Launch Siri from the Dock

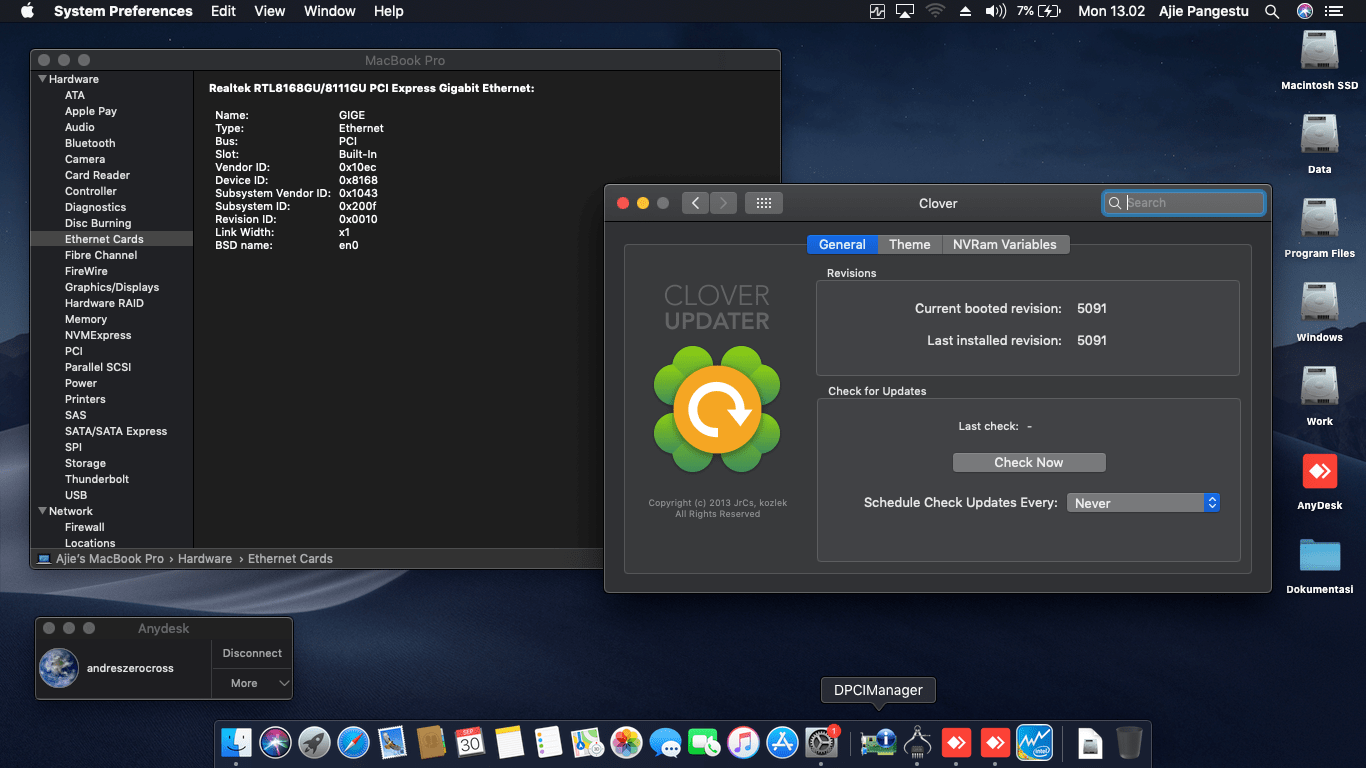coord(275,742)
